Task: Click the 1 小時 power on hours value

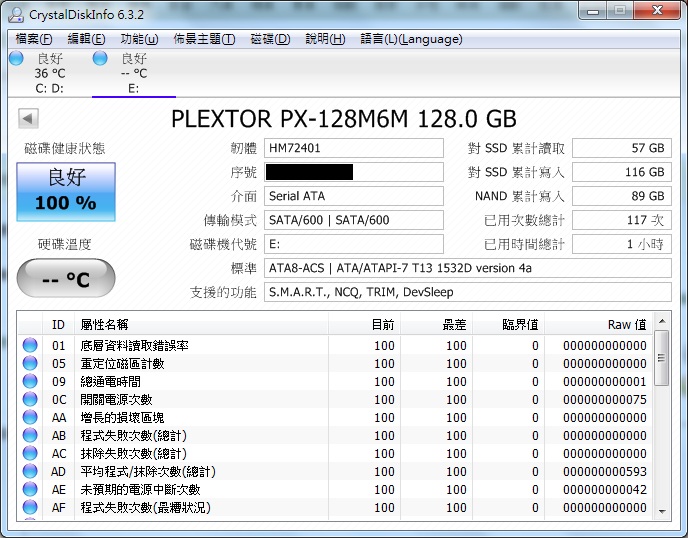Action: tap(622, 244)
